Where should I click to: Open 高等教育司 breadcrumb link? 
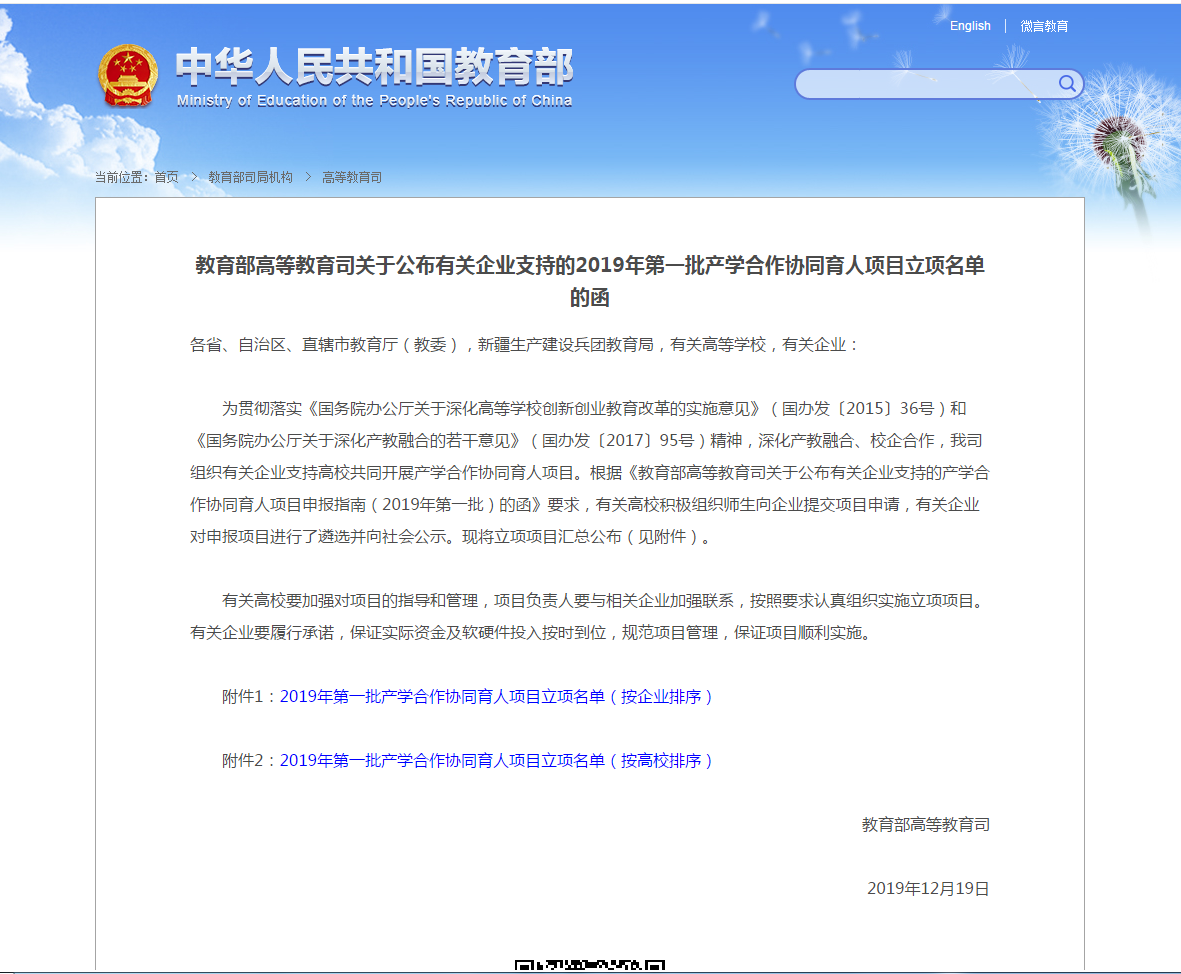pyautogui.click(x=352, y=177)
